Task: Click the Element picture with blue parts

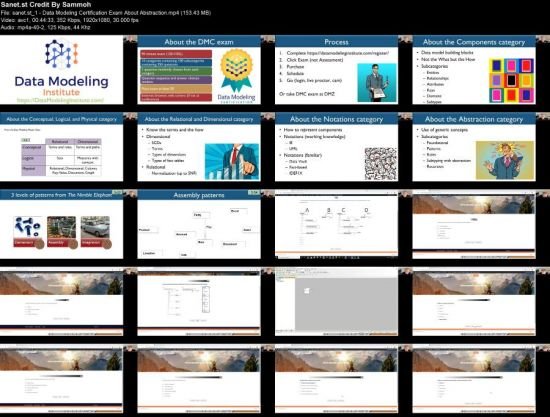Action: pos(28,227)
